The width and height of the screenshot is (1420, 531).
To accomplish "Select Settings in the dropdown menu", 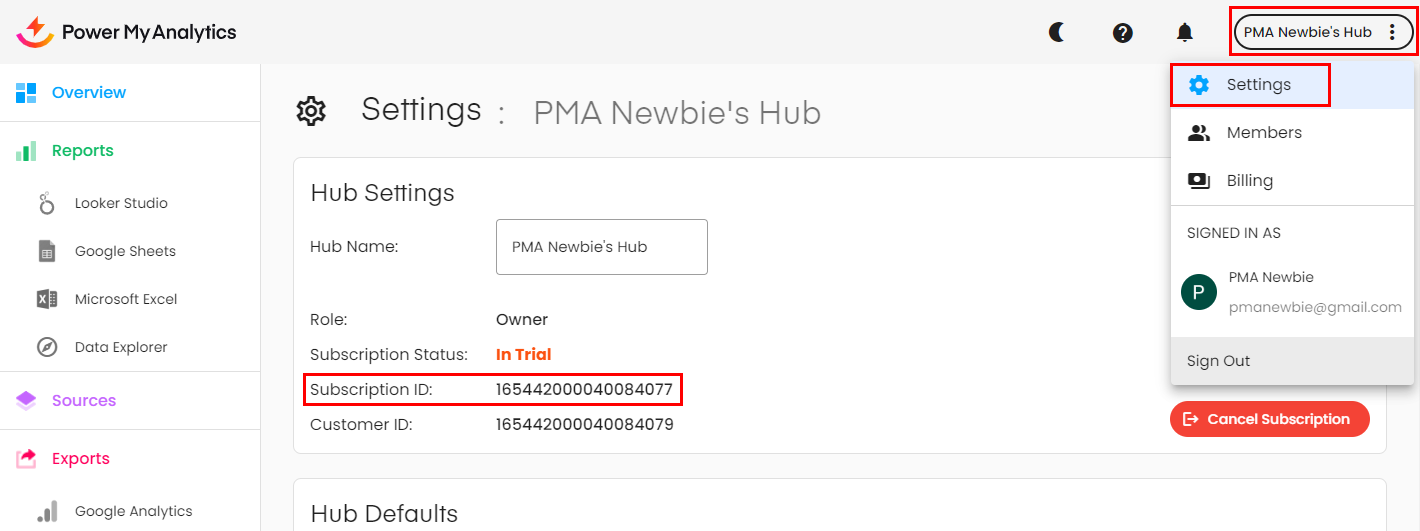I will [1258, 85].
